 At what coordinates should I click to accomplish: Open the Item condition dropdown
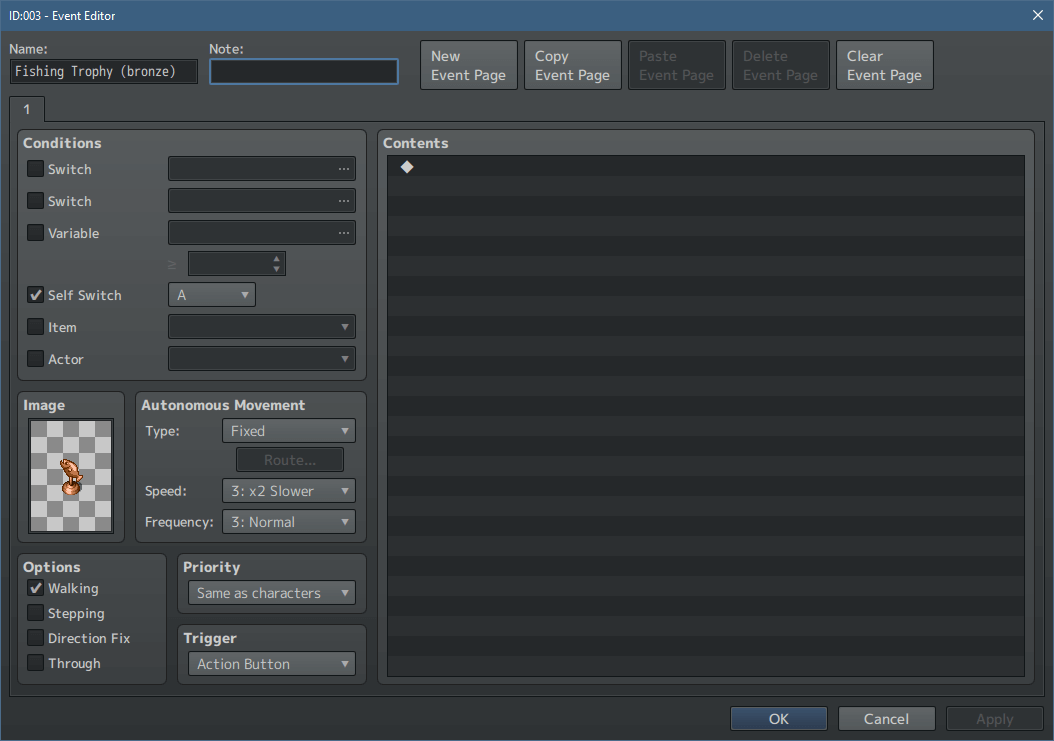pyautogui.click(x=261, y=327)
